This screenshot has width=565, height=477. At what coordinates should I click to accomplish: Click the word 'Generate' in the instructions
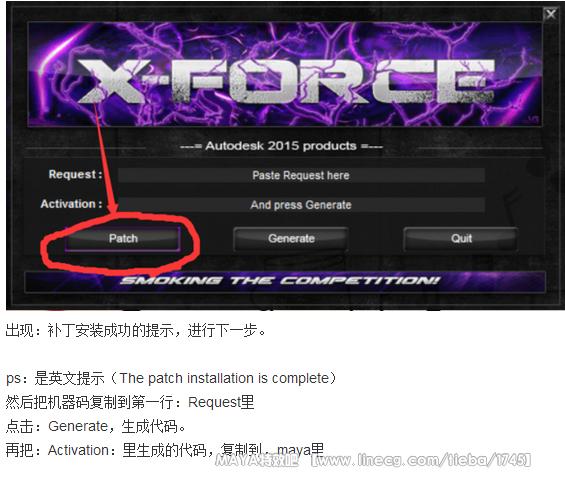point(78,426)
